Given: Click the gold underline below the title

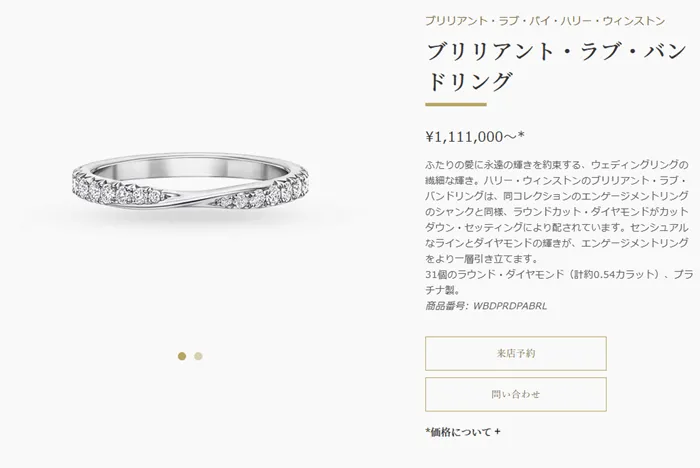Looking at the screenshot, I should (456, 104).
